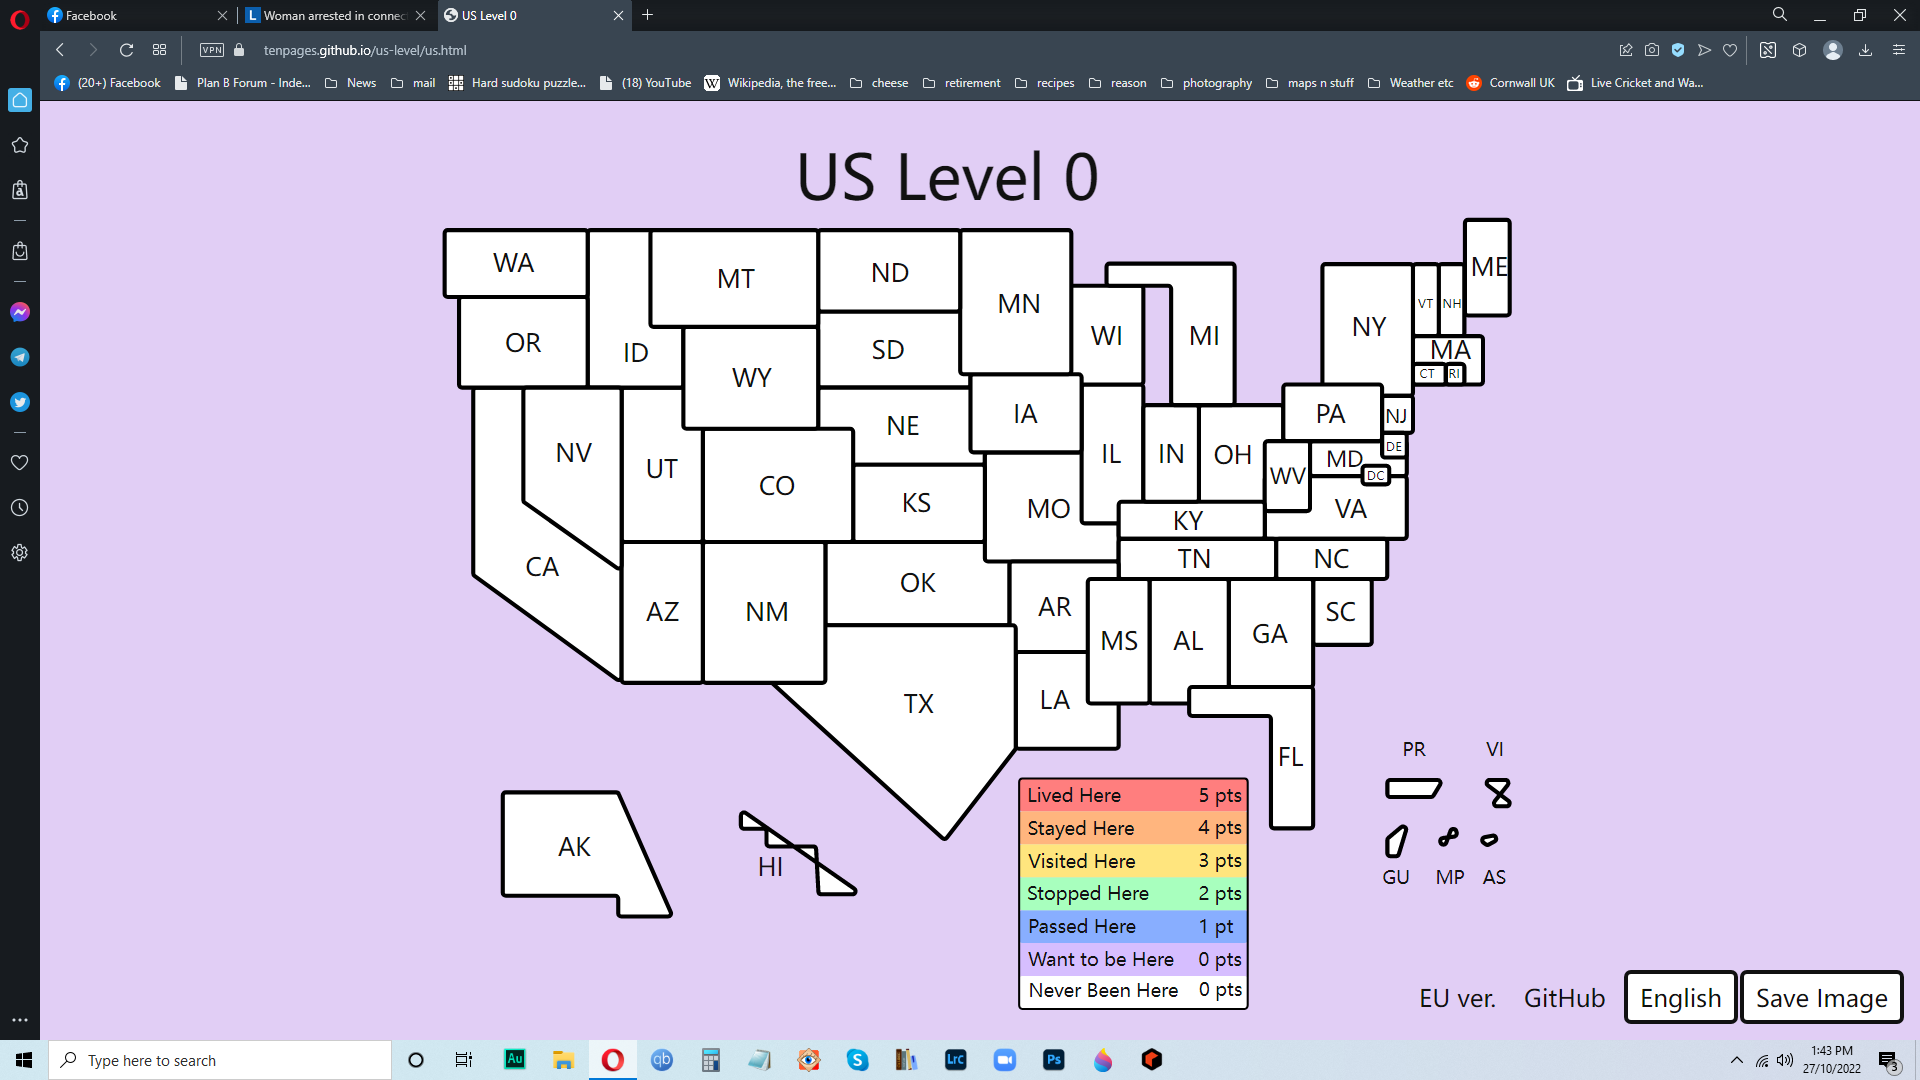Click the snapshot camera icon in the address bar
The height and width of the screenshot is (1080, 1920).
coord(1652,50)
